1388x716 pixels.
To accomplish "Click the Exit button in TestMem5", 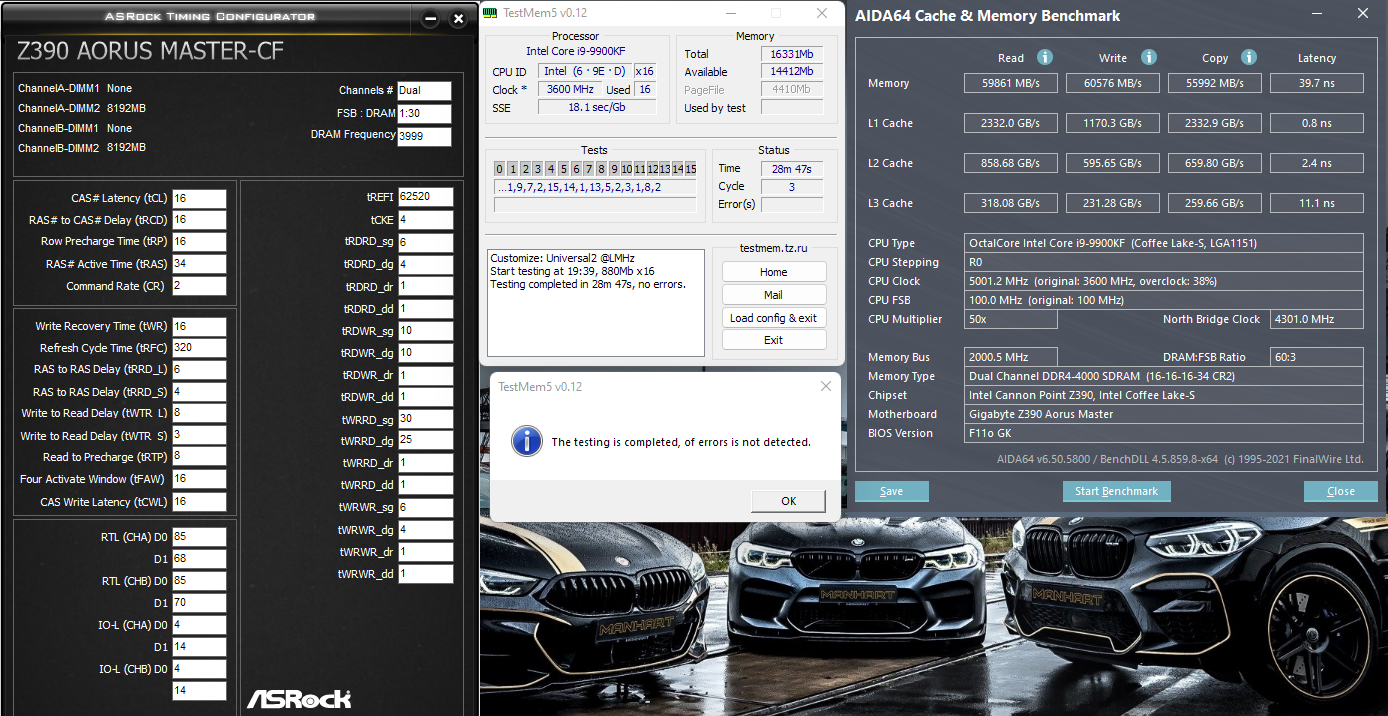I will click(773, 340).
